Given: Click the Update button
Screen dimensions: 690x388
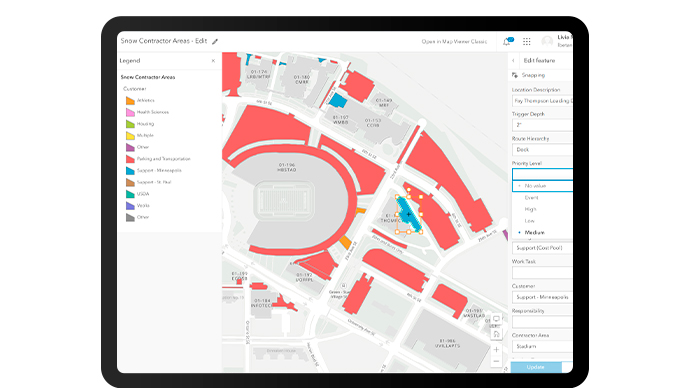Looking at the screenshot, I should coord(536,367).
